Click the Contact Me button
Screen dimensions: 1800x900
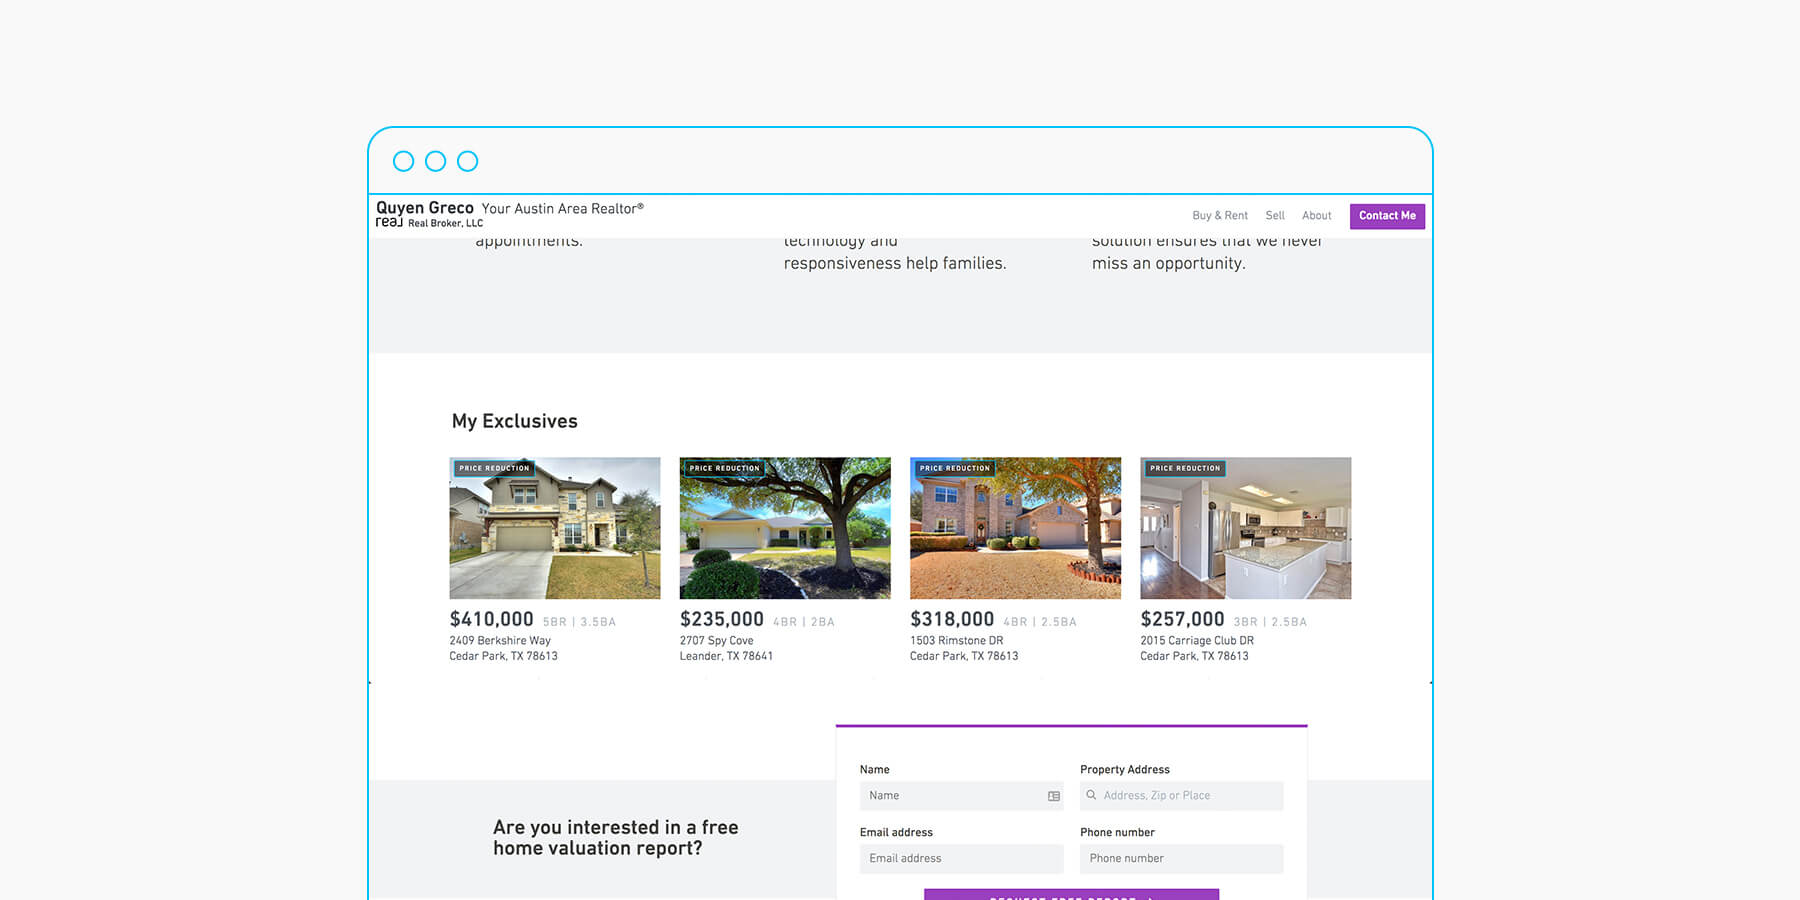1387,216
